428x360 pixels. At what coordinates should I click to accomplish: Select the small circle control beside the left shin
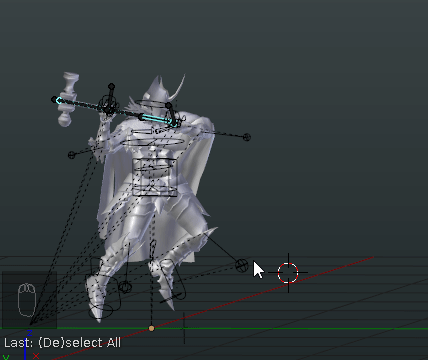[125, 287]
